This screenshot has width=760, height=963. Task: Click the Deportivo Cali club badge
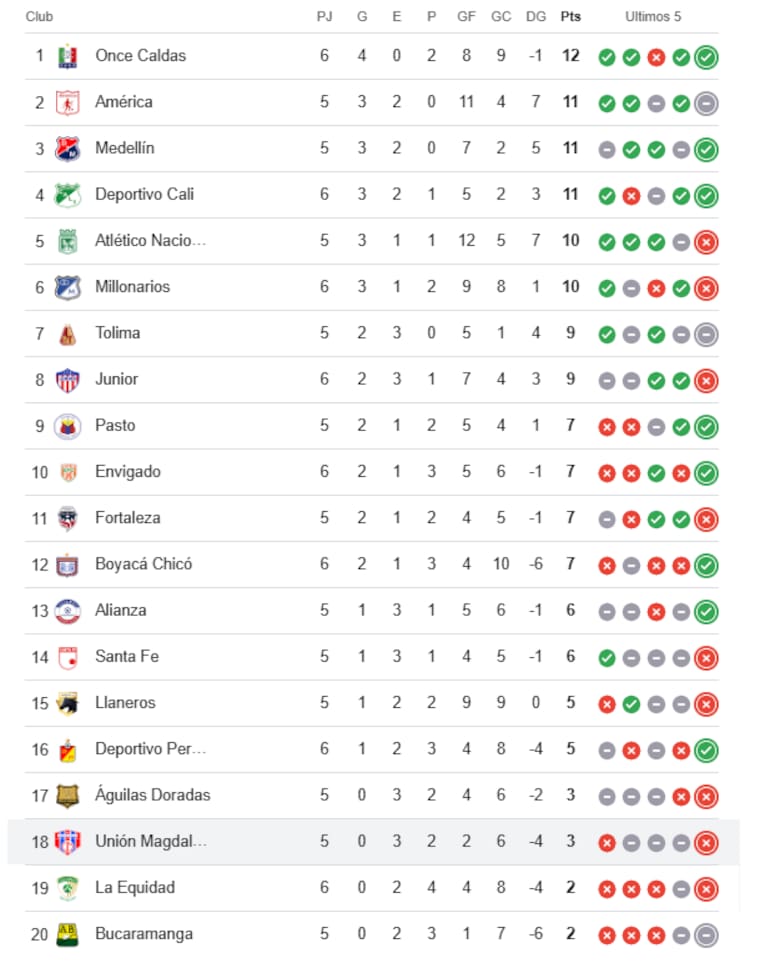(x=67, y=194)
